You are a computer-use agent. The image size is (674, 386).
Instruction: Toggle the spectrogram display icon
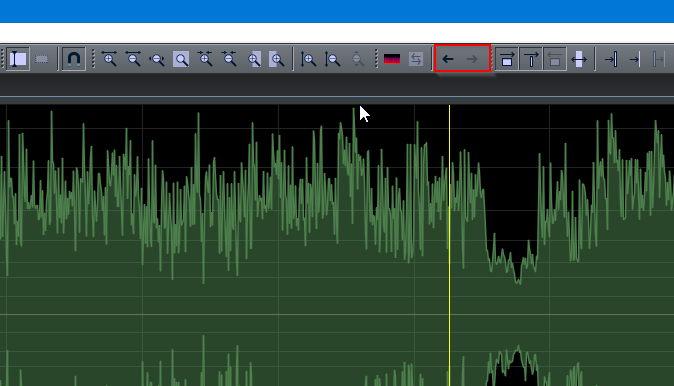pos(392,59)
